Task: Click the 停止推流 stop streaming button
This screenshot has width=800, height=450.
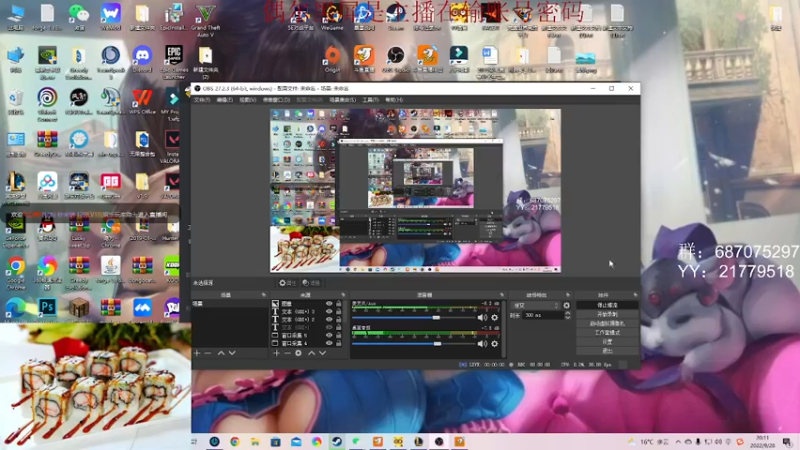Action: coord(607,305)
